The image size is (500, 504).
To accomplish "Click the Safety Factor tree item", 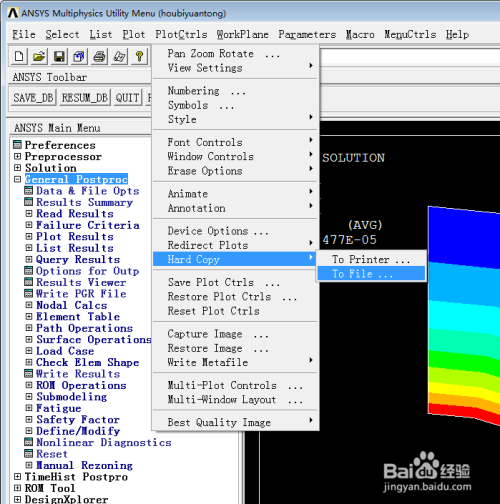I will pos(78,419).
